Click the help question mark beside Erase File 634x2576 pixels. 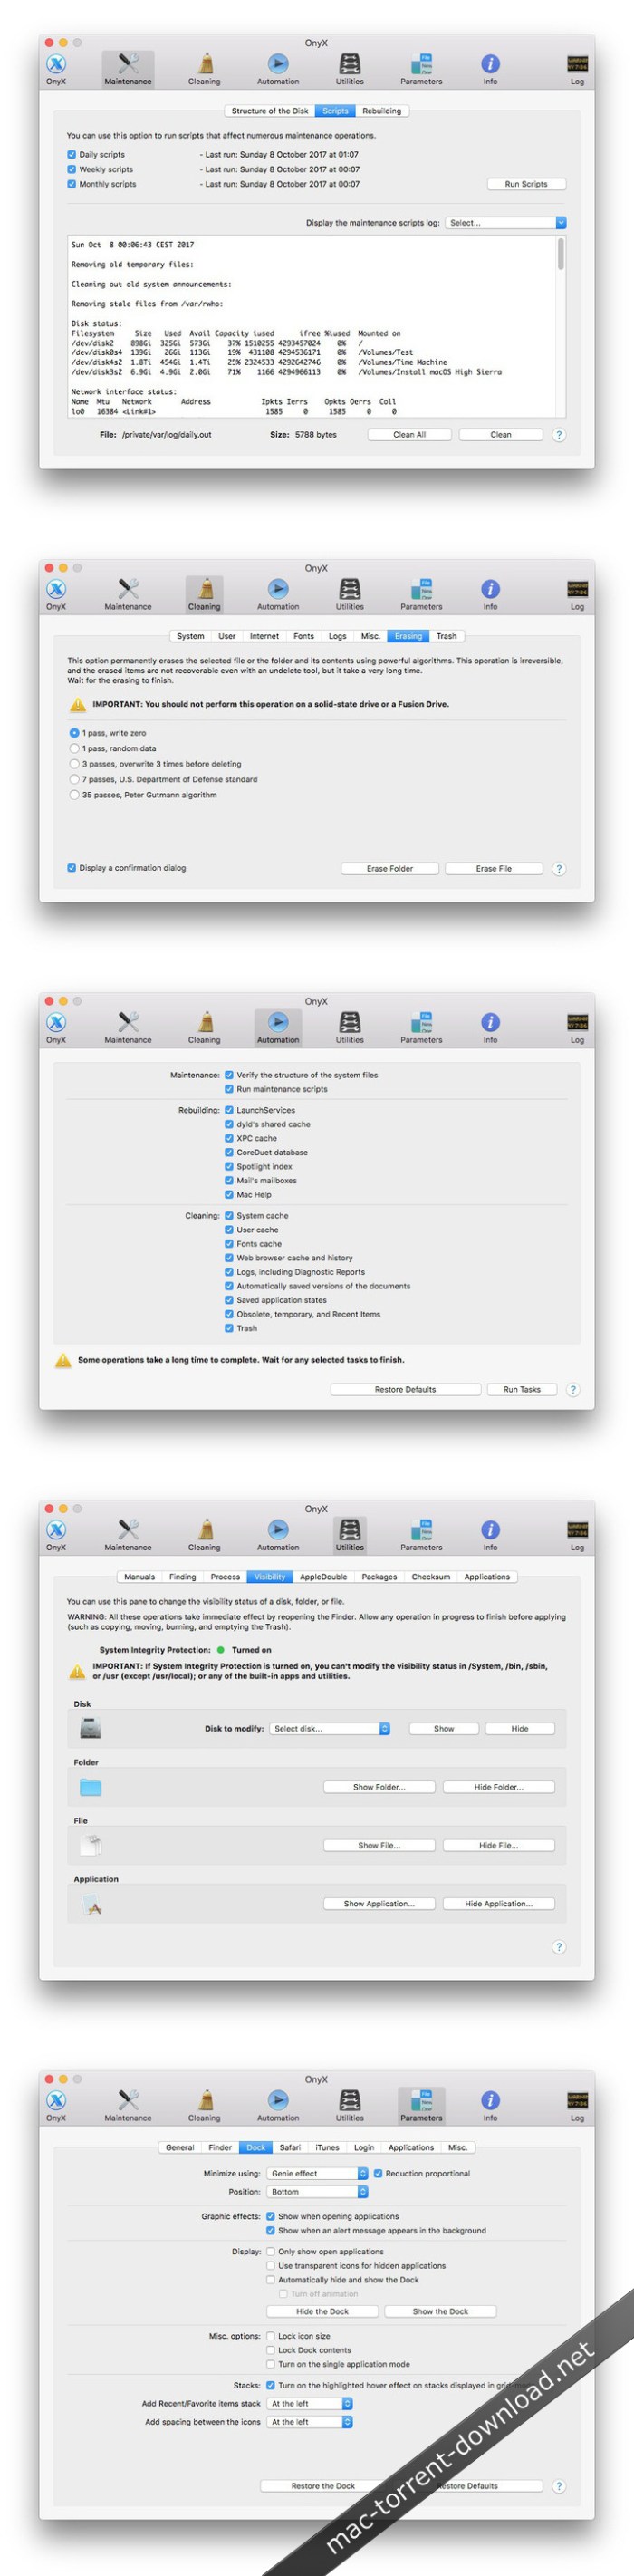559,869
